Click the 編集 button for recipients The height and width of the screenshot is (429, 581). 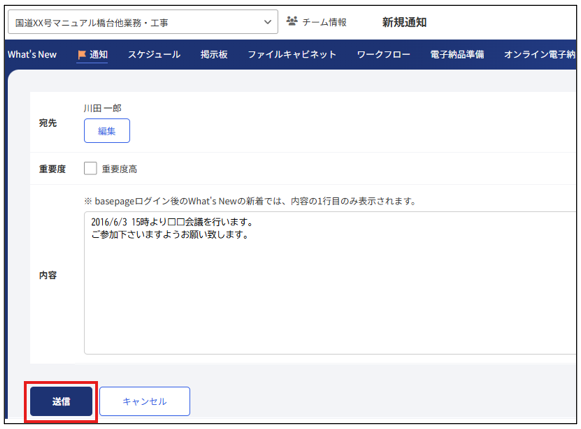click(x=107, y=131)
